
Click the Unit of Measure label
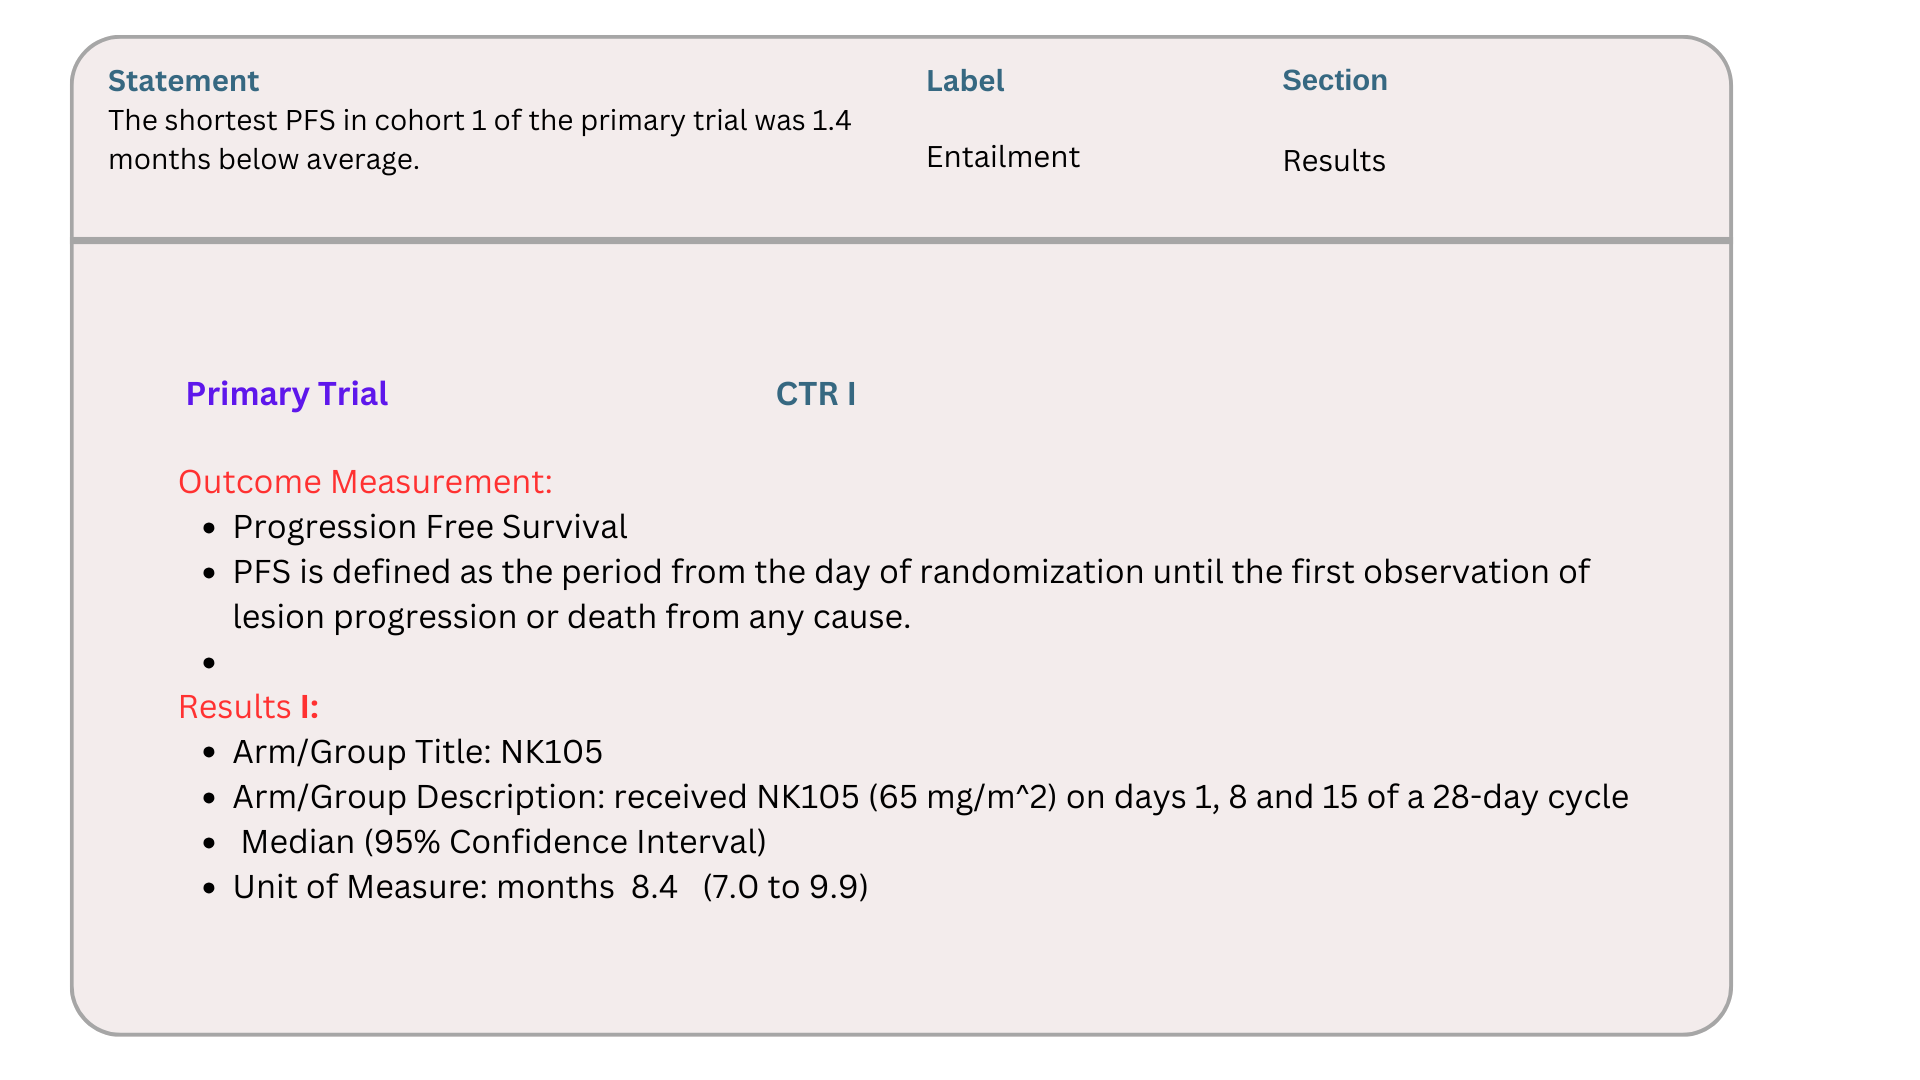[x=423, y=887]
